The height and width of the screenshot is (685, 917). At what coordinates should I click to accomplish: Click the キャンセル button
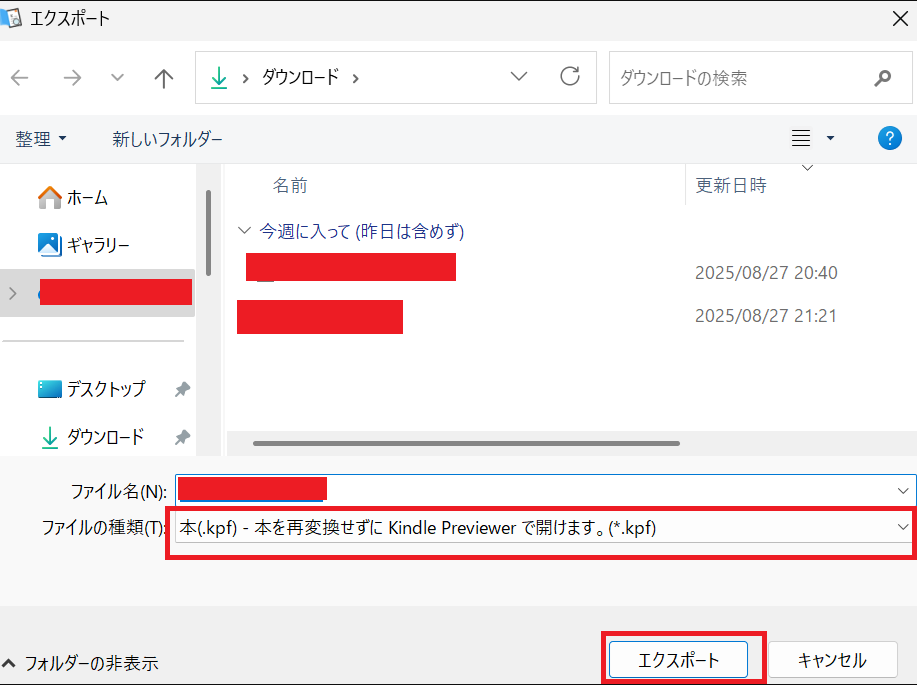(x=832, y=660)
